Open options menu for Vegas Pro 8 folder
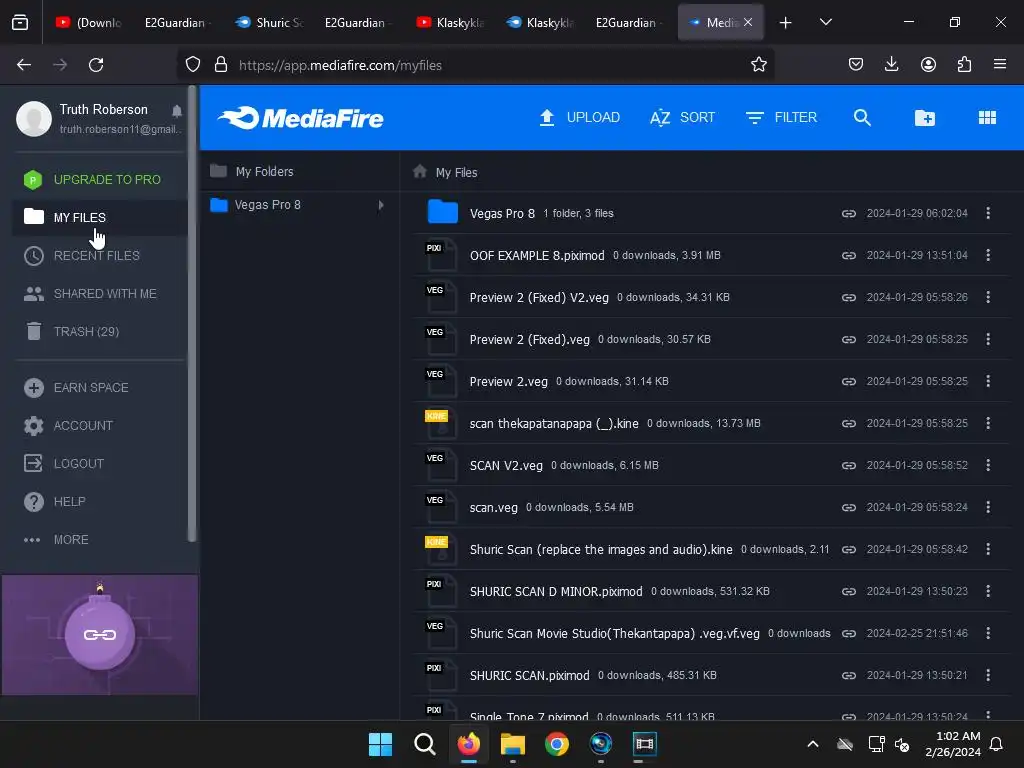The width and height of the screenshot is (1024, 768). 988,213
